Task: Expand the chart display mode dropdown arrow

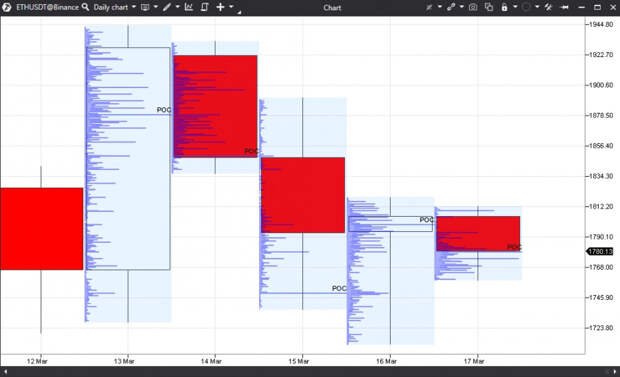Action: [x=155, y=7]
